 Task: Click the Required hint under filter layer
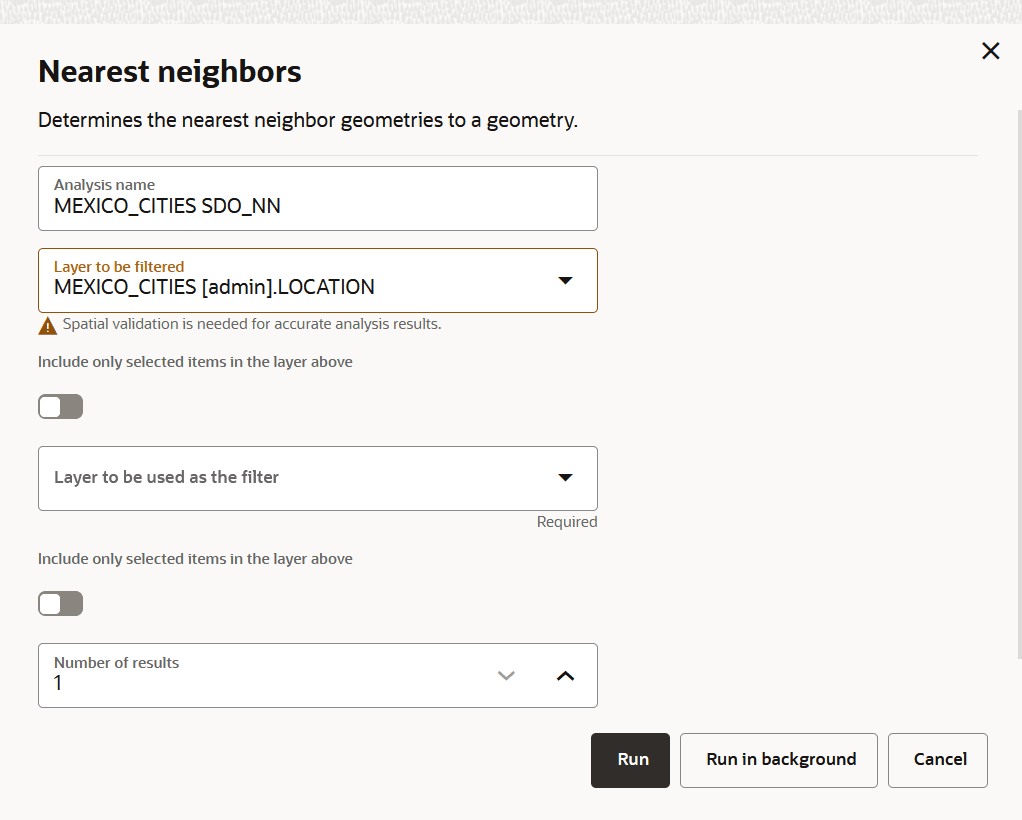[x=567, y=522]
